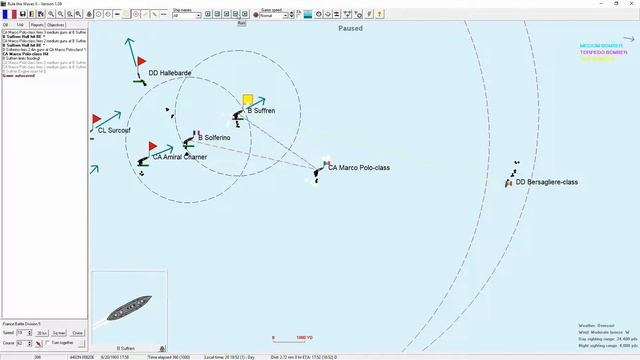The image size is (640, 360).
Task: Click the Game speed spinner arrows
Action: click(x=291, y=15)
